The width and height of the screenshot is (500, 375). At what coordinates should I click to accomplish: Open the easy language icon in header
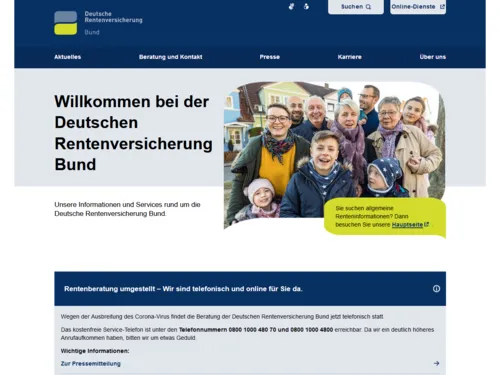(306, 6)
